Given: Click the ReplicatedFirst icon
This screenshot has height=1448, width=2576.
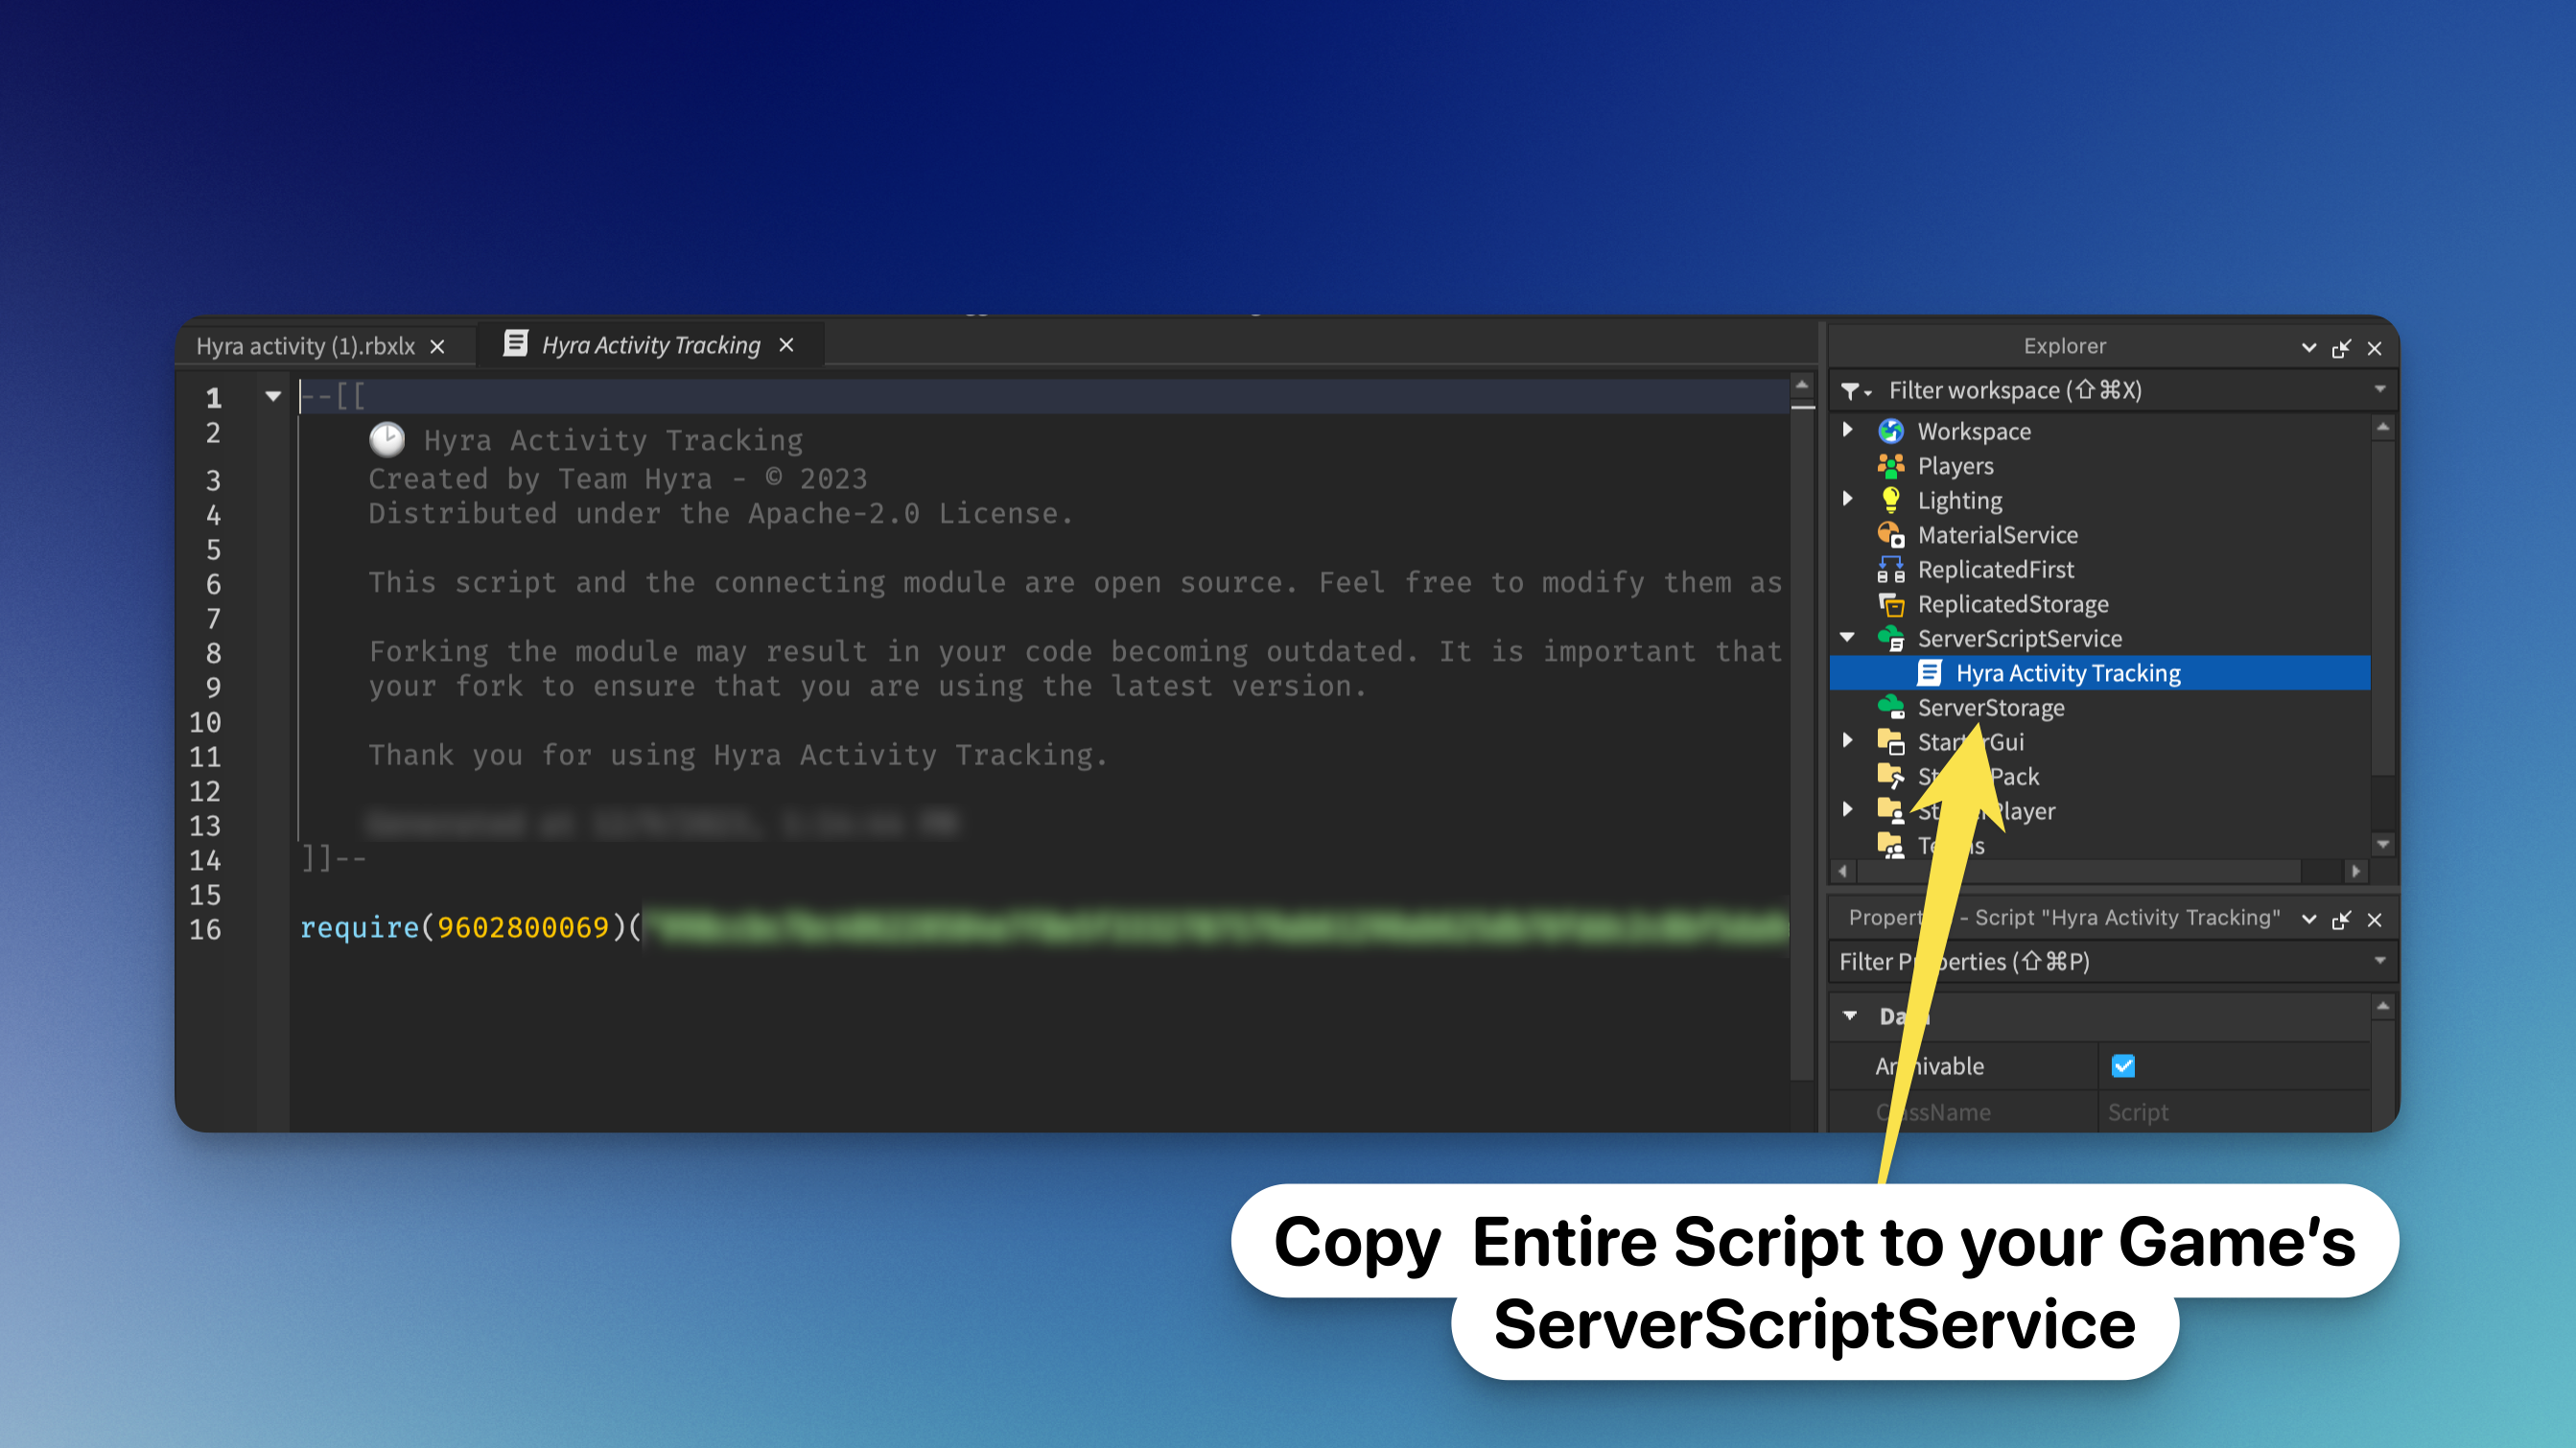Looking at the screenshot, I should pos(1890,569).
